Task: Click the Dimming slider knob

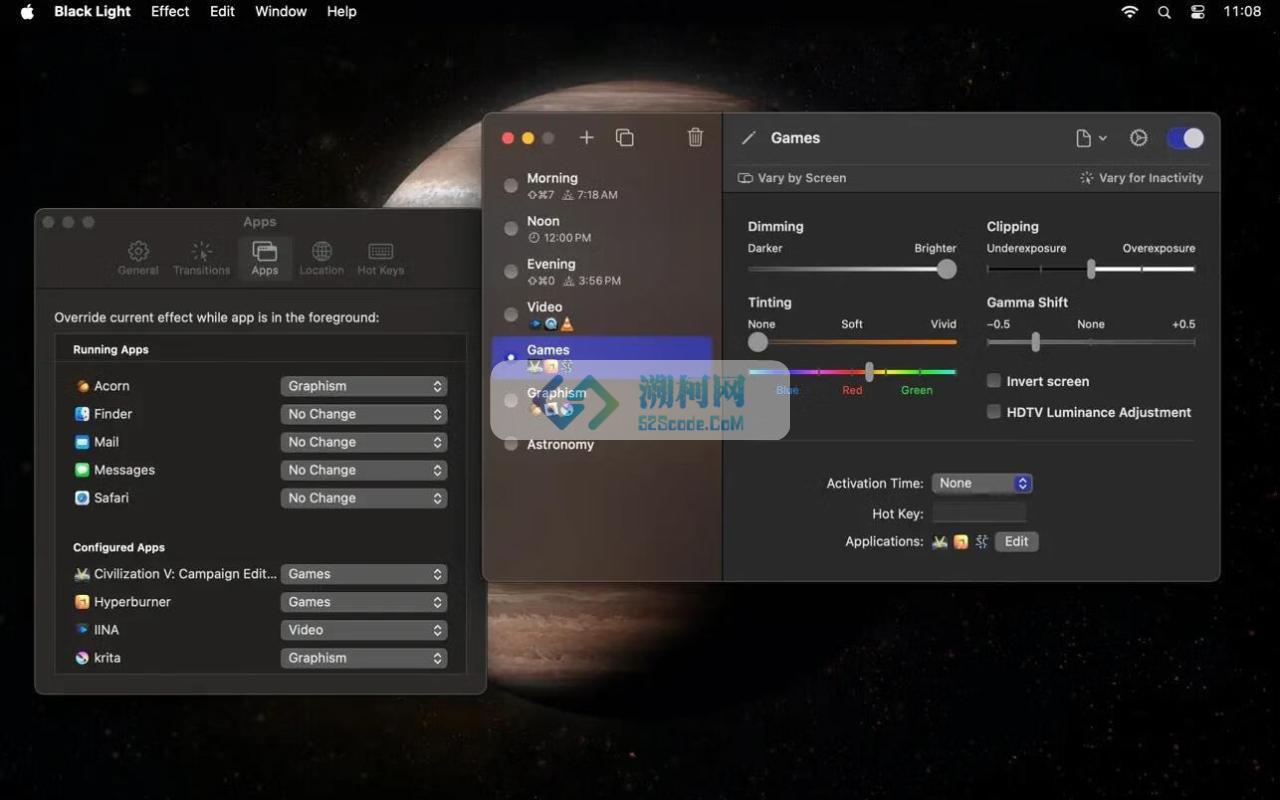Action: (x=946, y=269)
